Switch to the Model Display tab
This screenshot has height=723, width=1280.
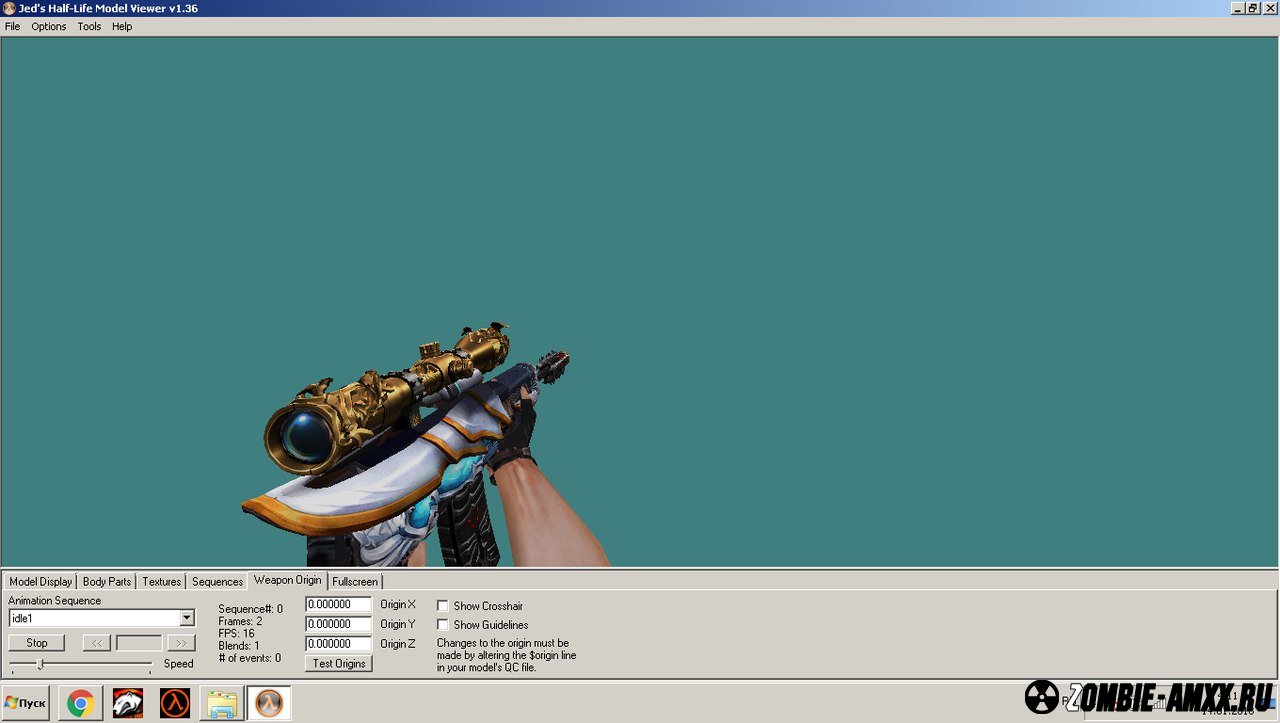41,581
